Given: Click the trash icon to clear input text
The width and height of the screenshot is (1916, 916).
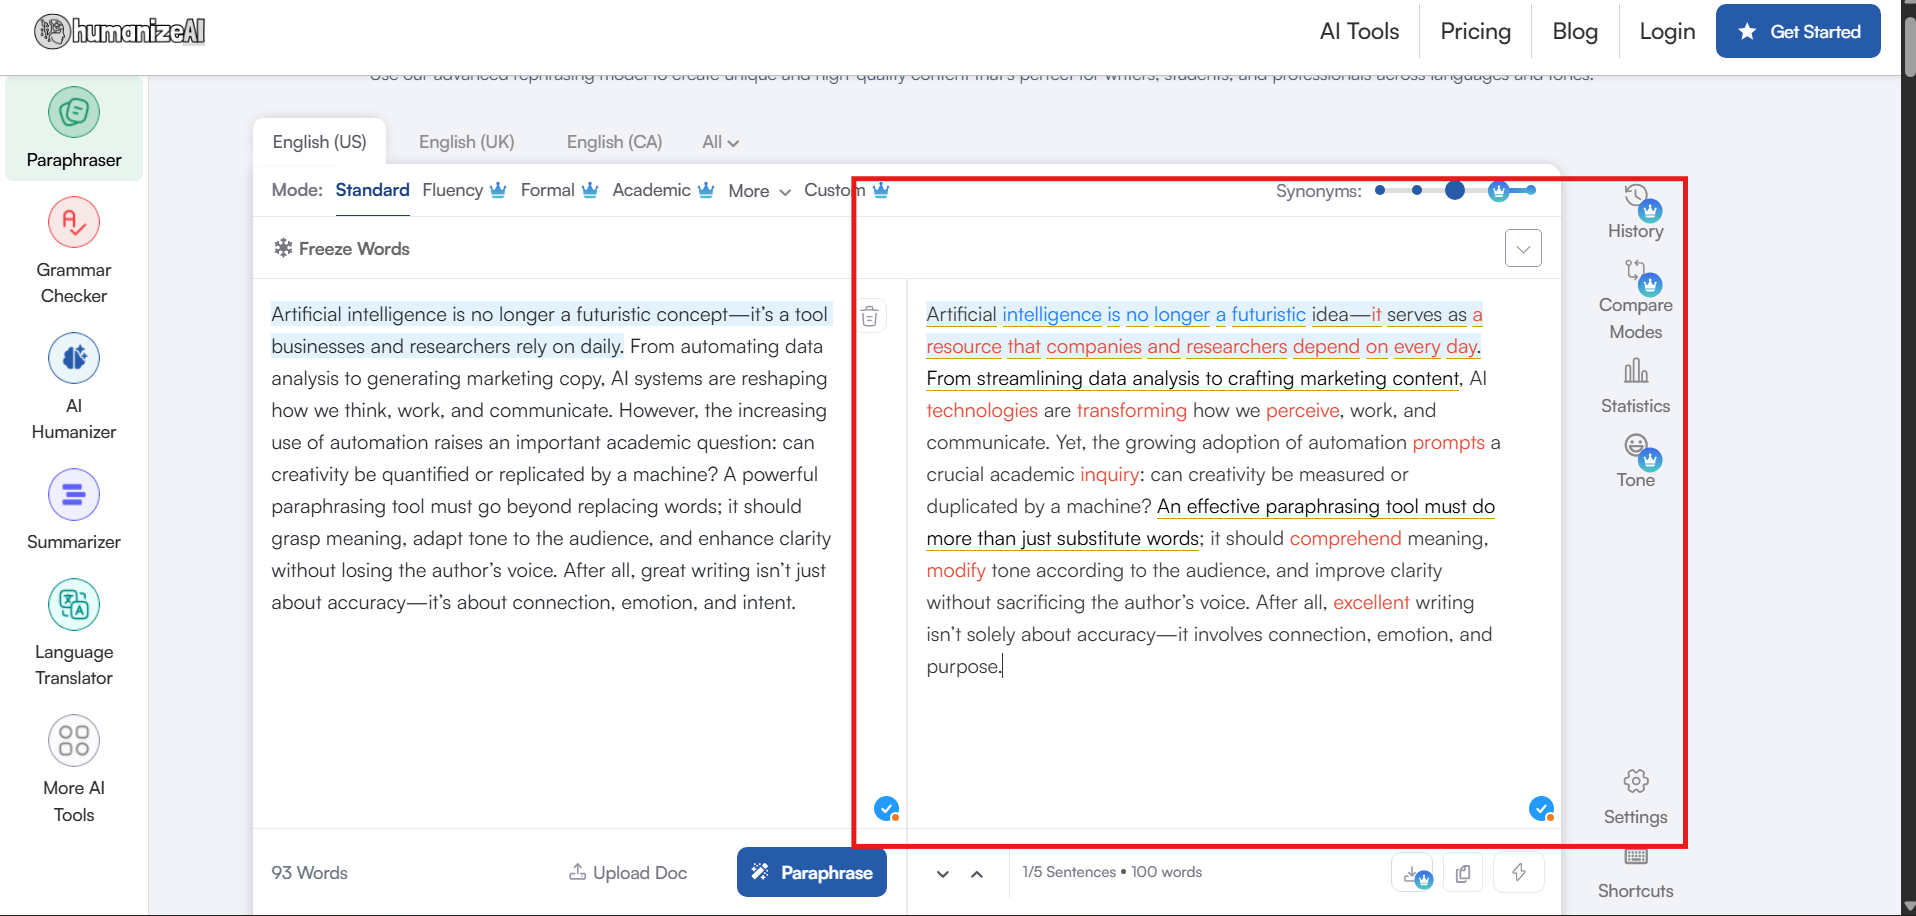Looking at the screenshot, I should coord(870,317).
